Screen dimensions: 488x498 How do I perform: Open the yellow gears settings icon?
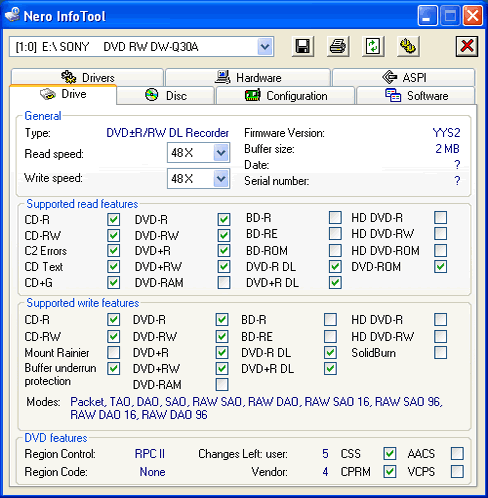(x=408, y=46)
